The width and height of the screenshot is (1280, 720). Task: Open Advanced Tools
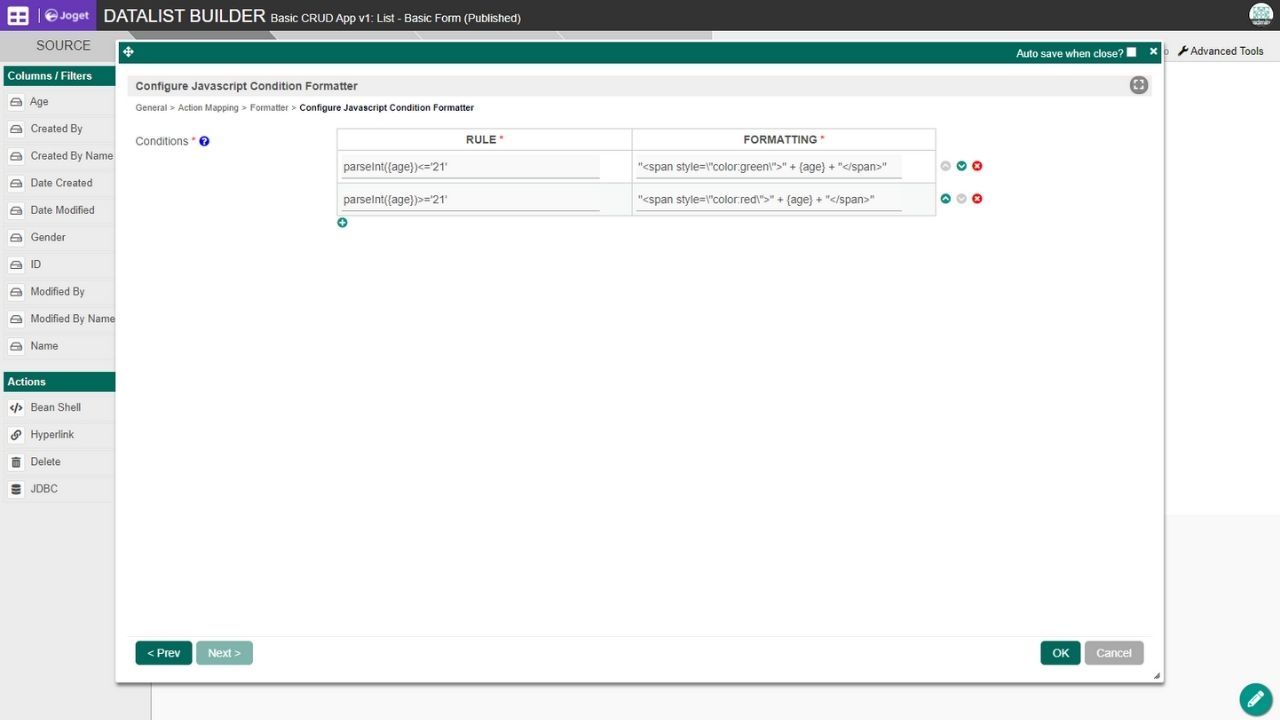point(1221,51)
